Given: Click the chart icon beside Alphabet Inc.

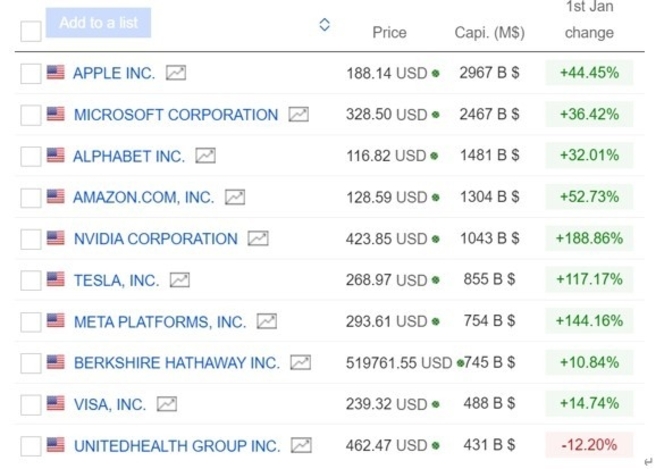Looking at the screenshot, I should click(x=206, y=155).
